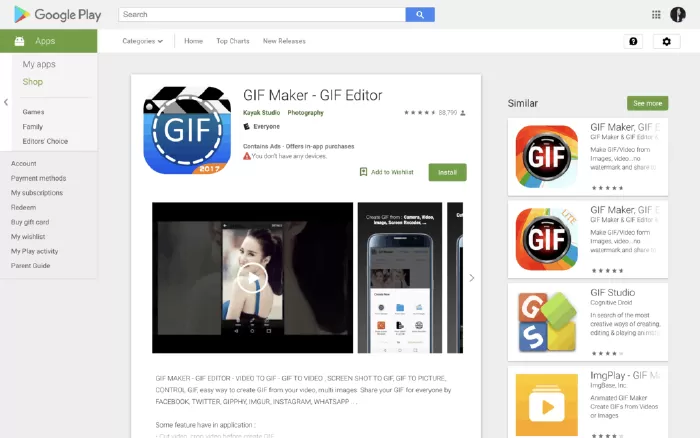Open the account profile avatar

677,15
